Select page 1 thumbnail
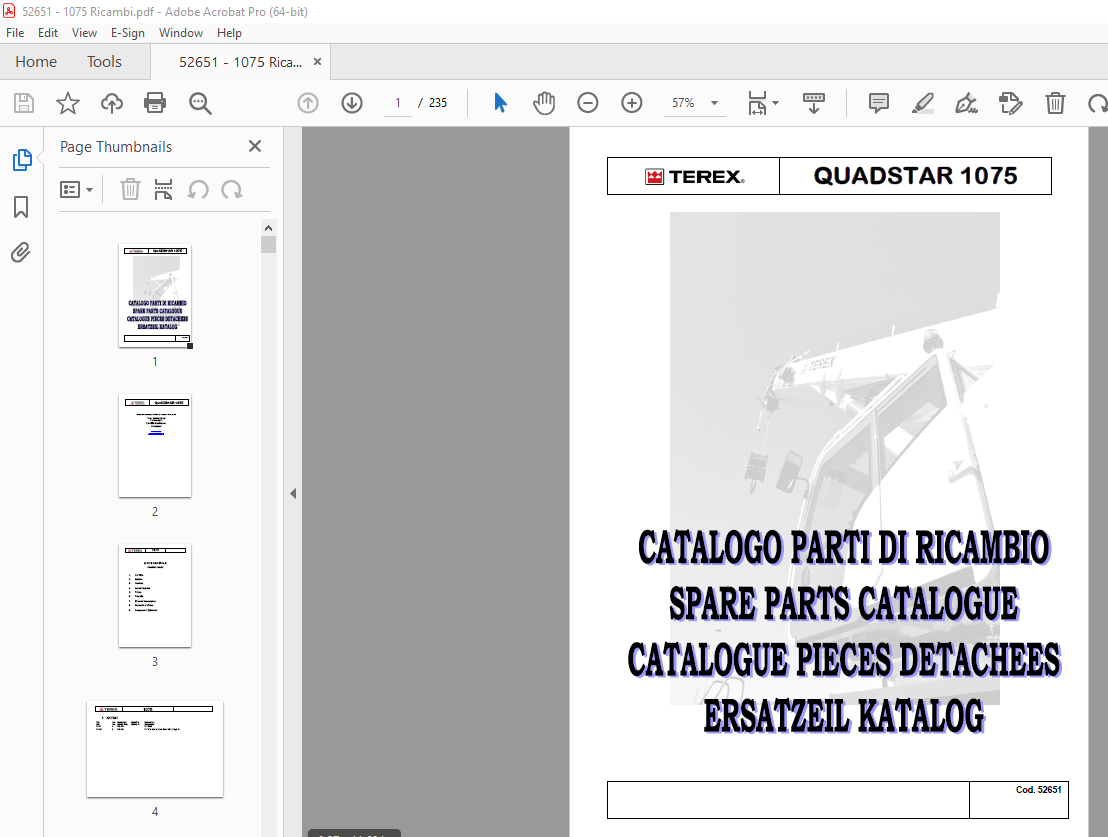Screen dimensions: 1108x837 coord(155,295)
